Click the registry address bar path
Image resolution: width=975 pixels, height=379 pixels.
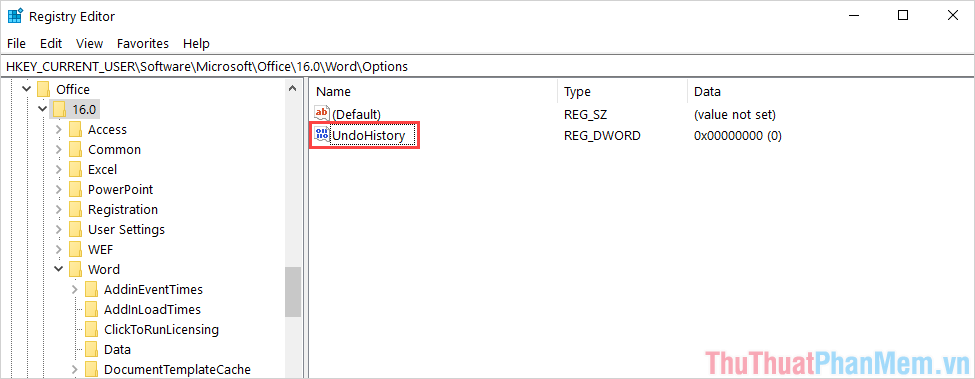[207, 66]
